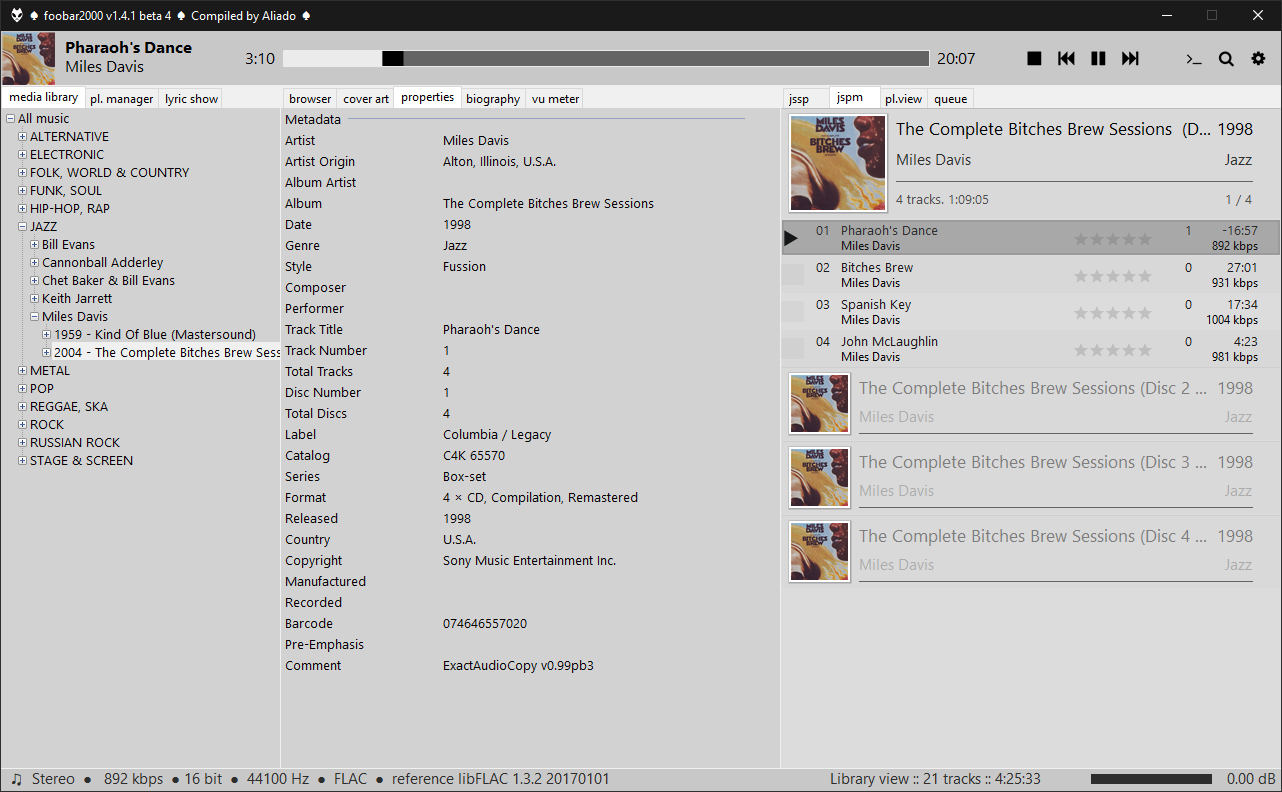
Task: Pause the current track
Action: pyautogui.click(x=1098, y=59)
